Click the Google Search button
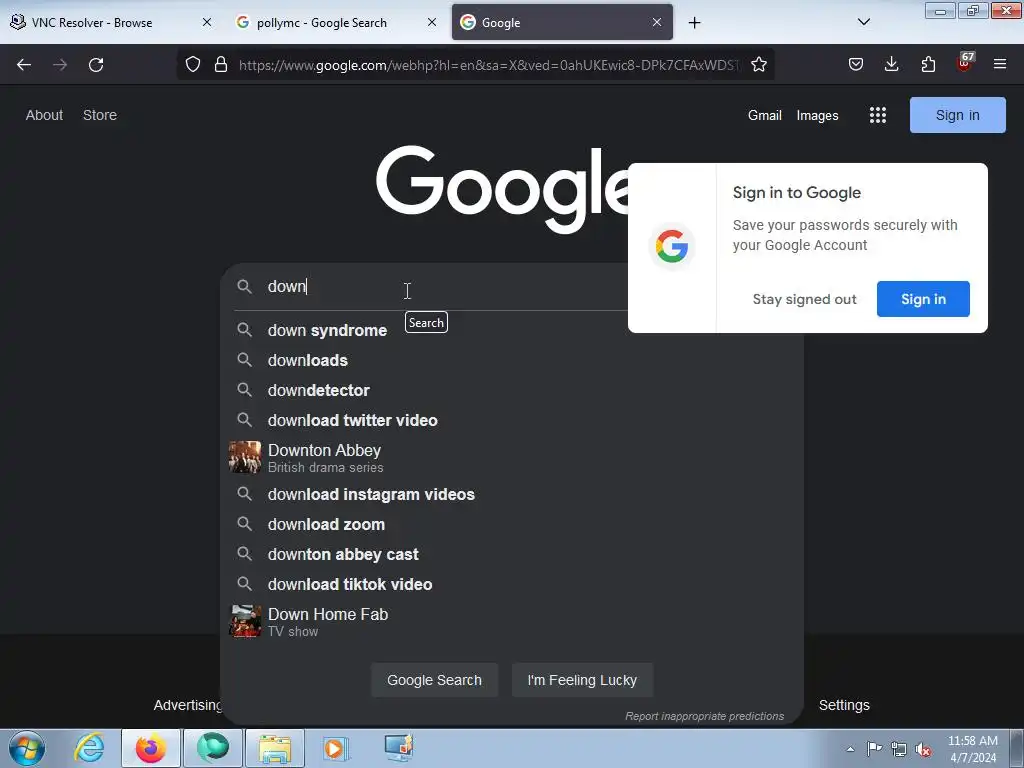 point(434,680)
